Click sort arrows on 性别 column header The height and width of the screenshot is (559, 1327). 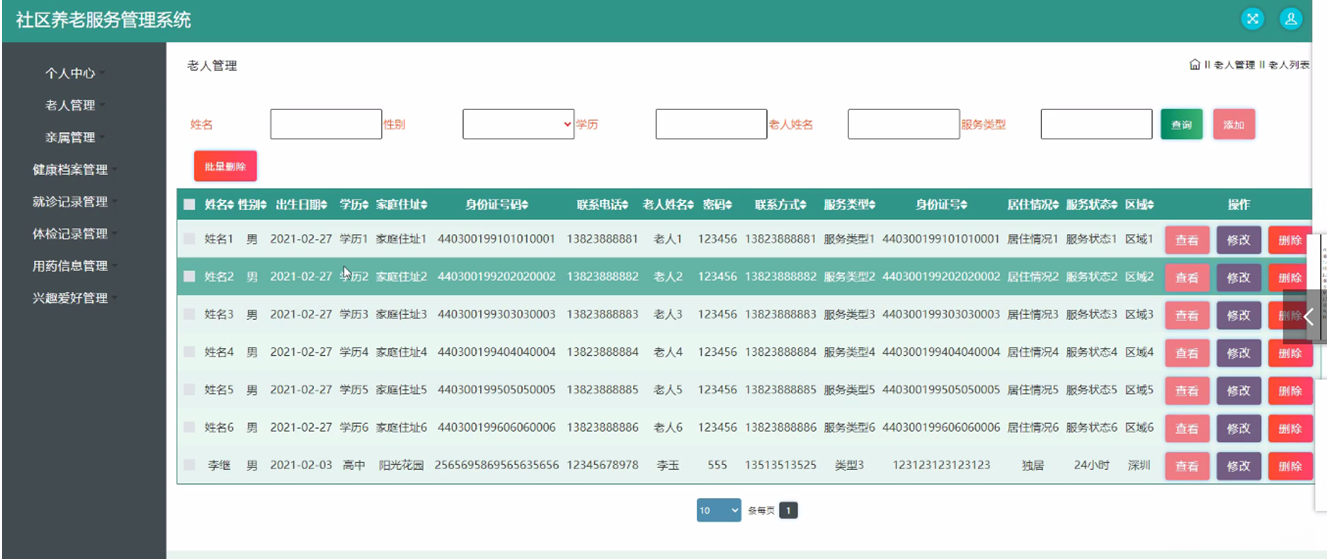(264, 205)
